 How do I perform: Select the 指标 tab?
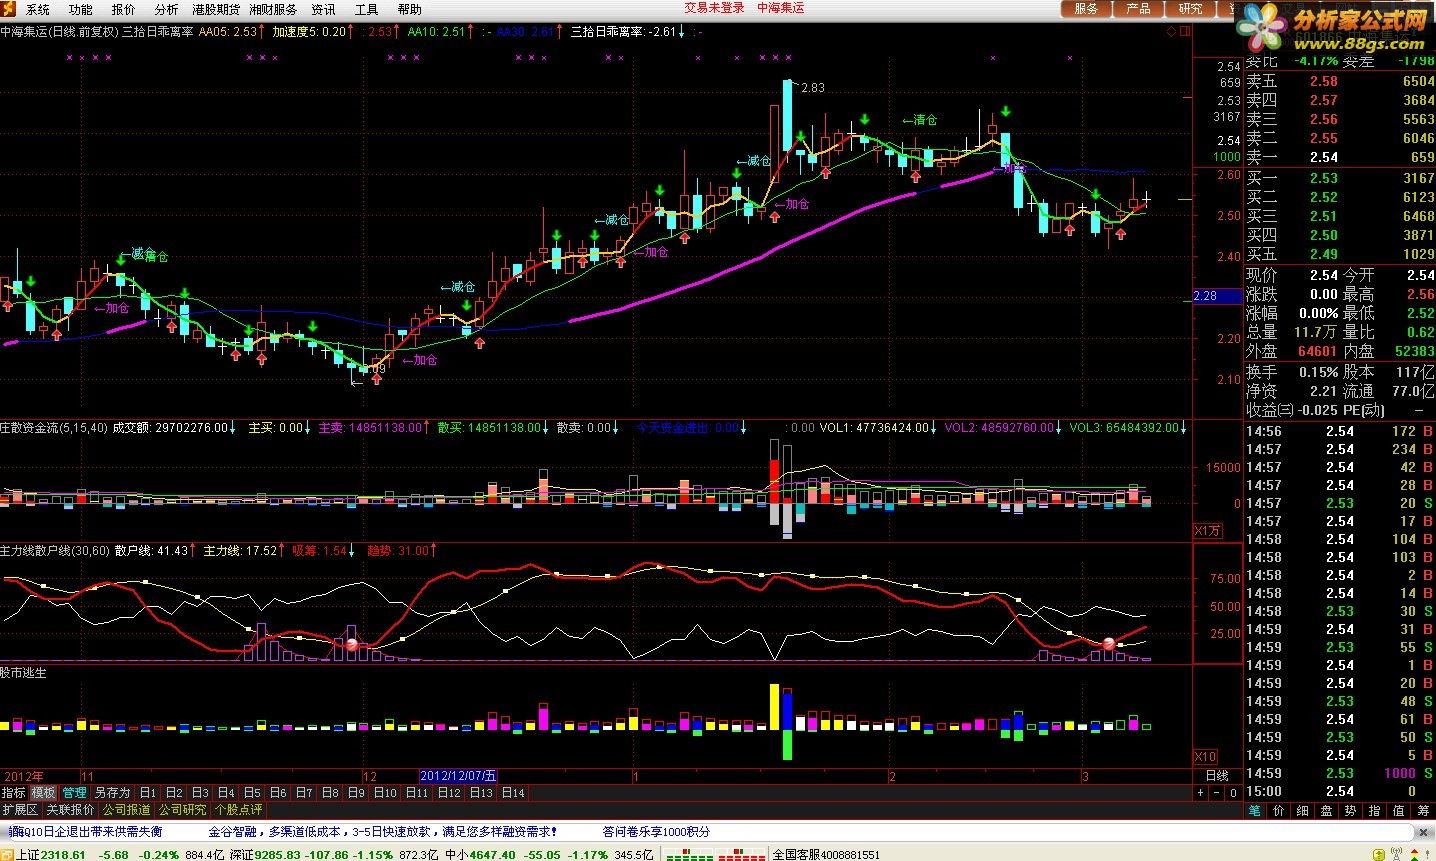tap(13, 793)
